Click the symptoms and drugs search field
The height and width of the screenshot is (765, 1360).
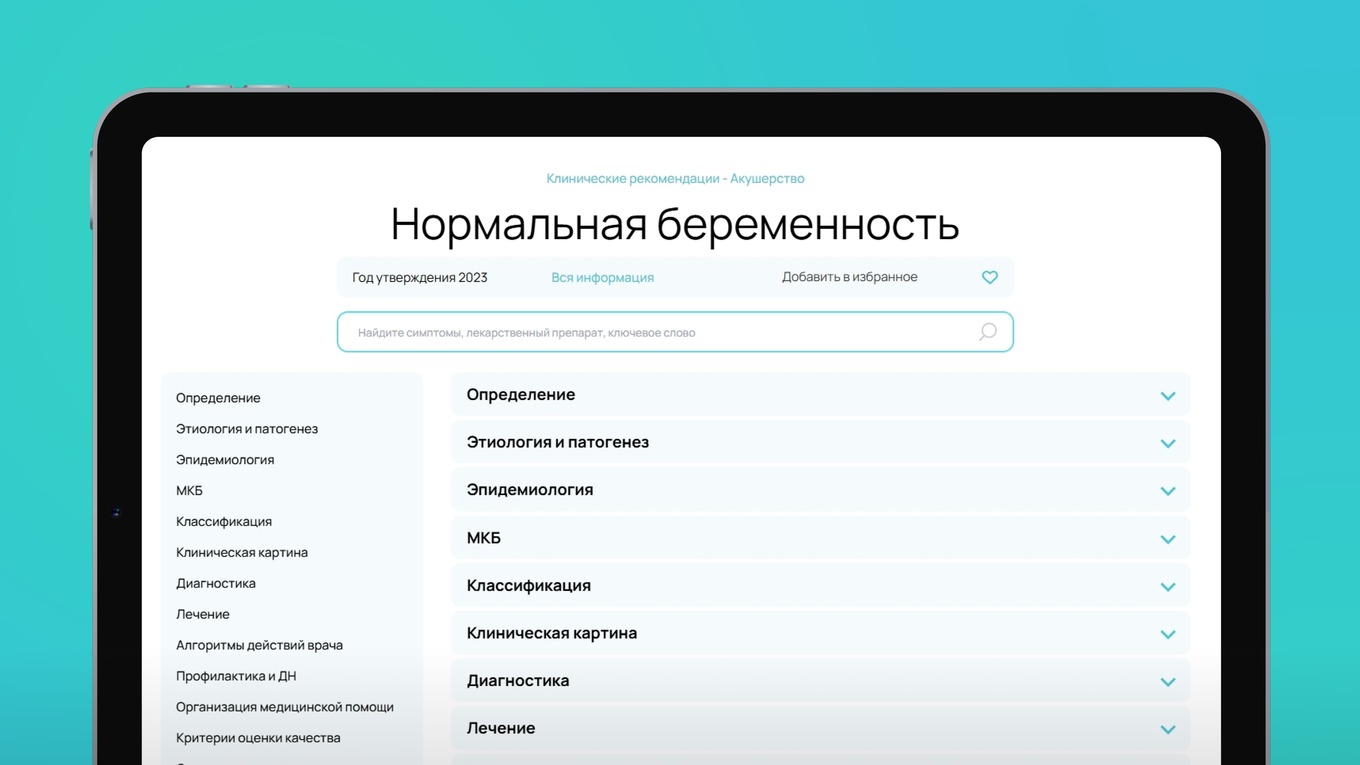(x=675, y=332)
